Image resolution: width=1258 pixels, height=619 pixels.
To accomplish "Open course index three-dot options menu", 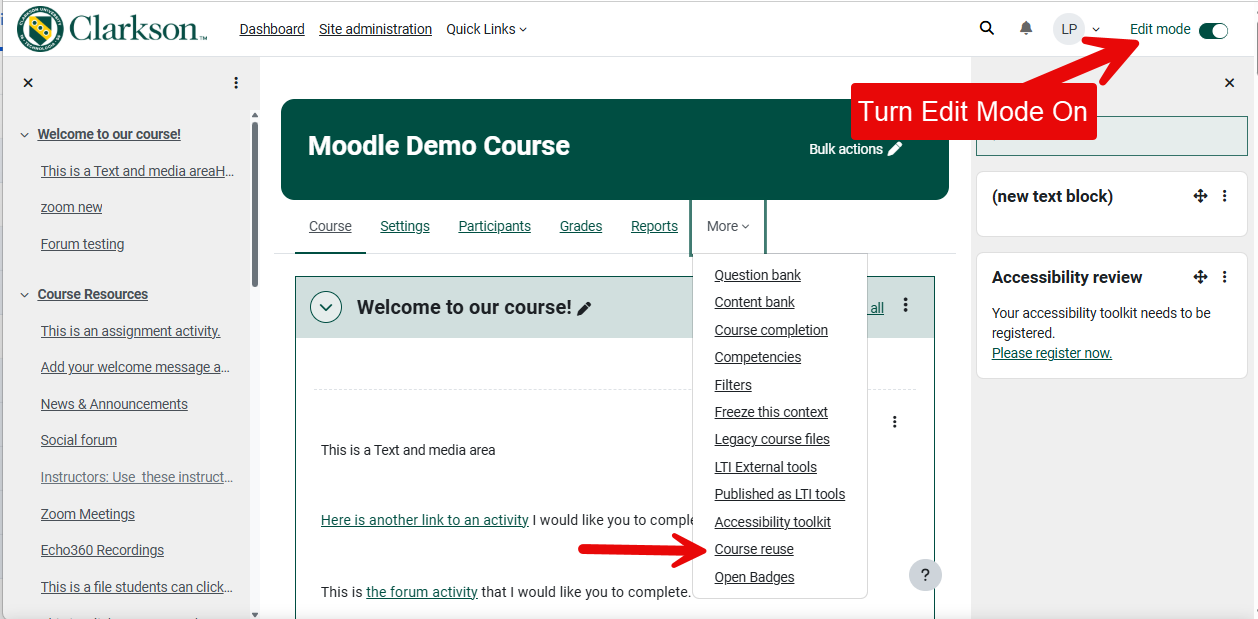I will click(236, 83).
